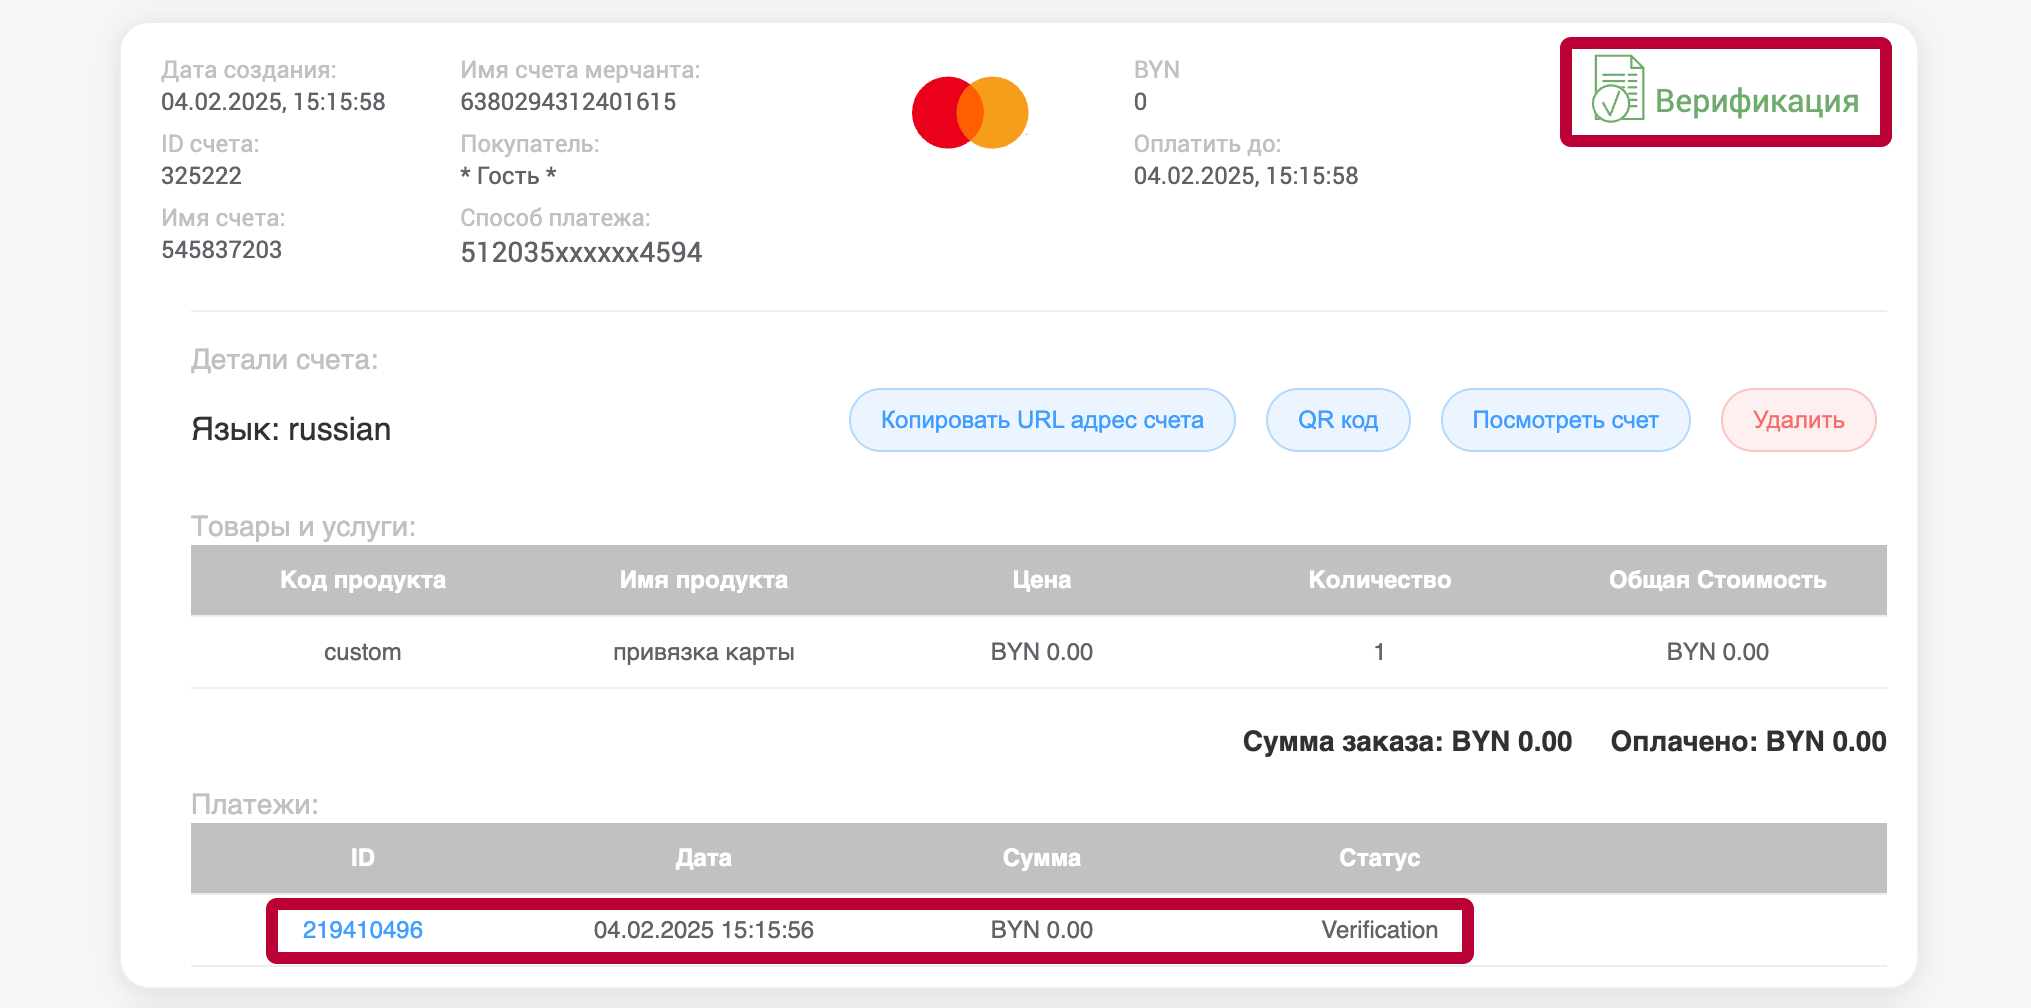Select the custom product code cell
Image resolution: width=2031 pixels, height=1008 pixels.
click(x=362, y=651)
